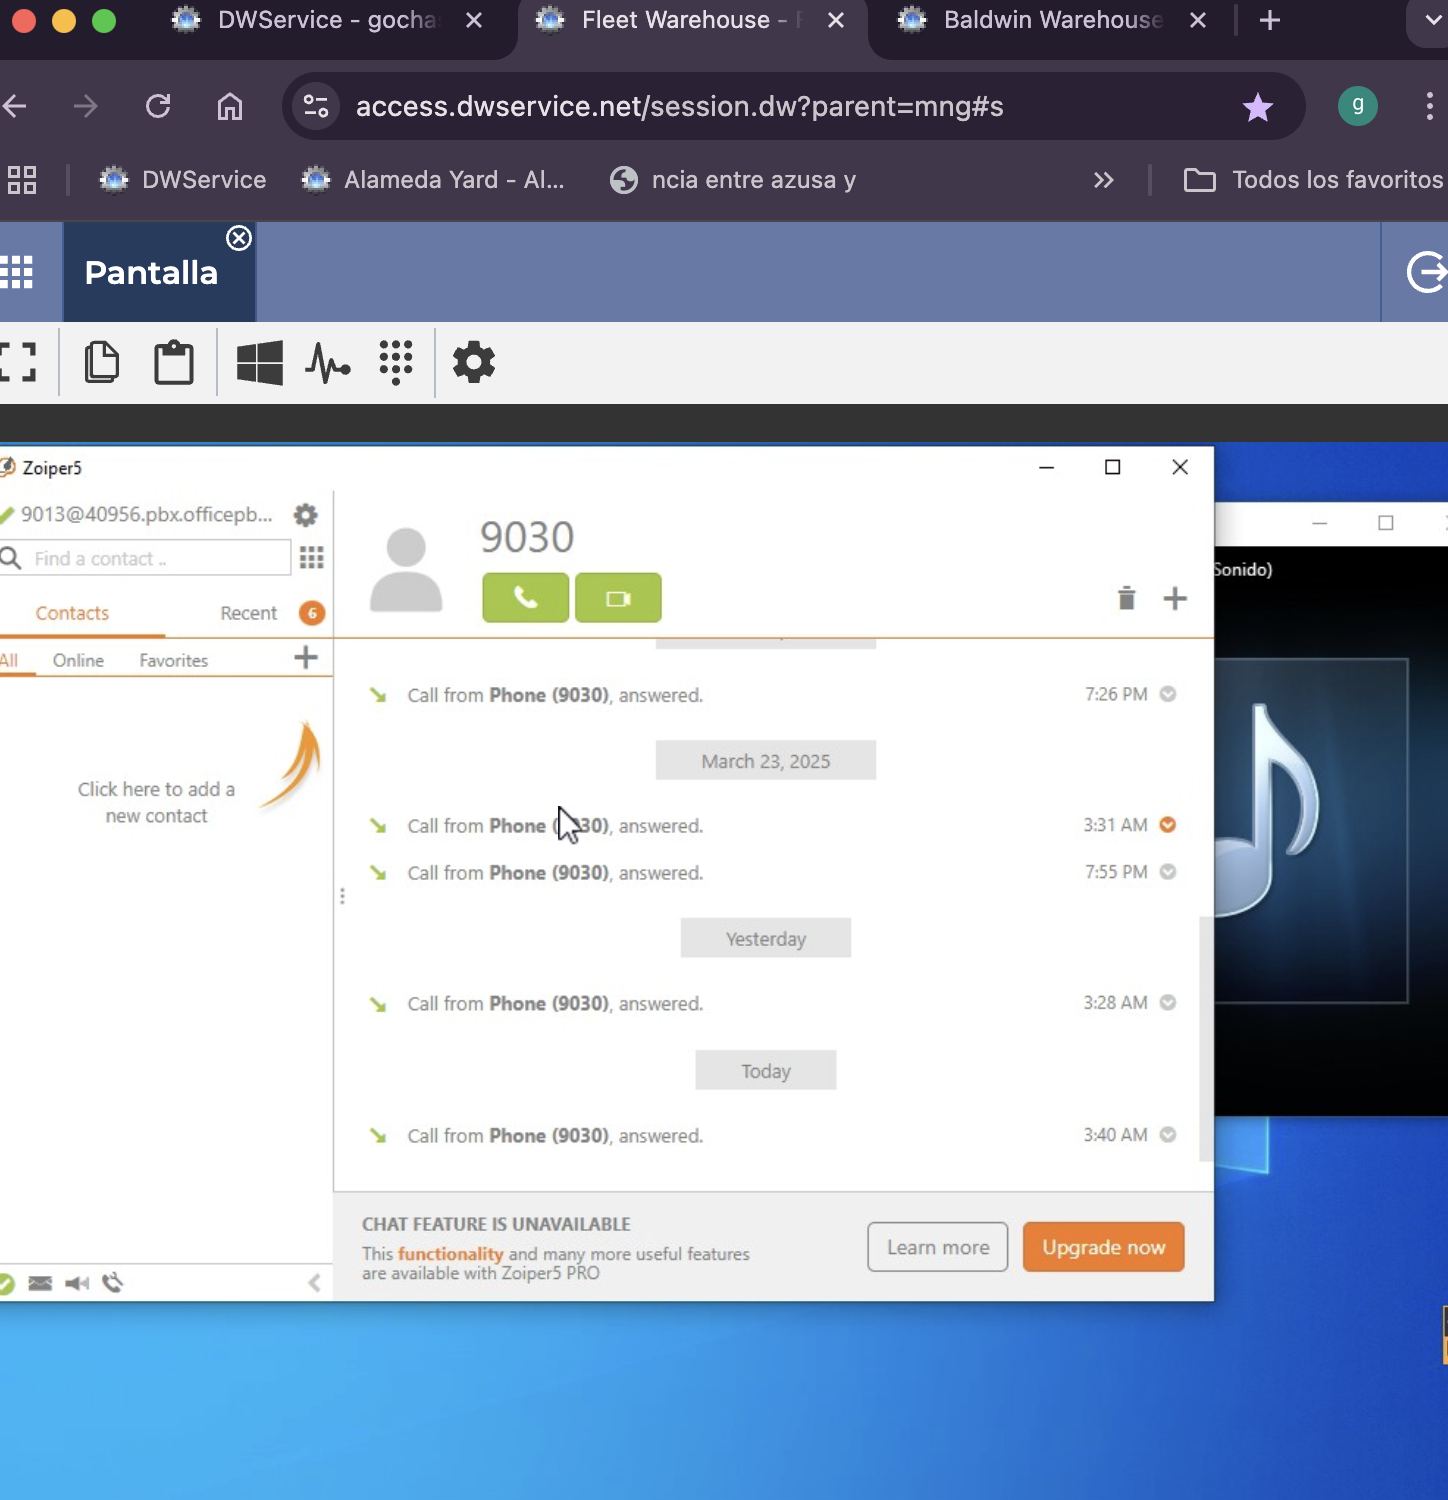Click the 3:31 AM call entry
The image size is (1448, 1500).
[x=773, y=826]
